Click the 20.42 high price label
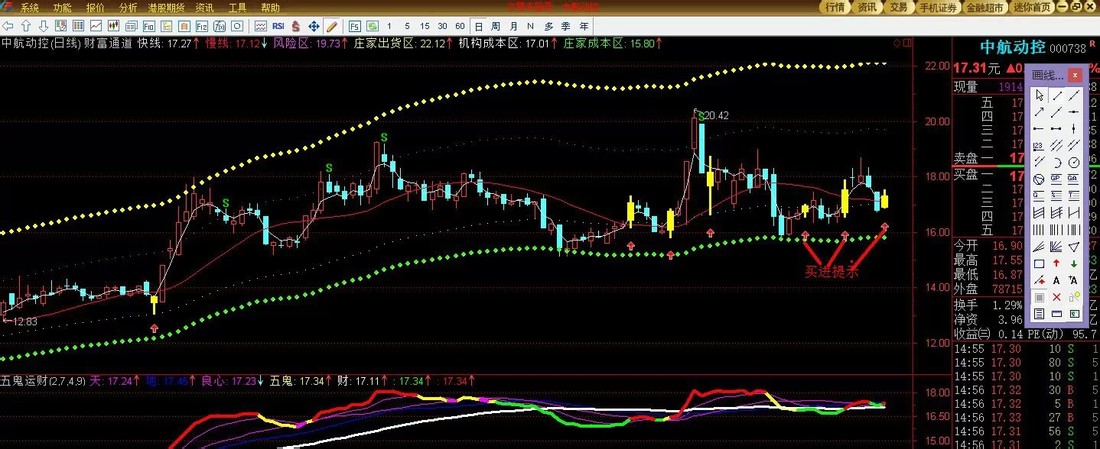1100x449 pixels. click(x=716, y=115)
